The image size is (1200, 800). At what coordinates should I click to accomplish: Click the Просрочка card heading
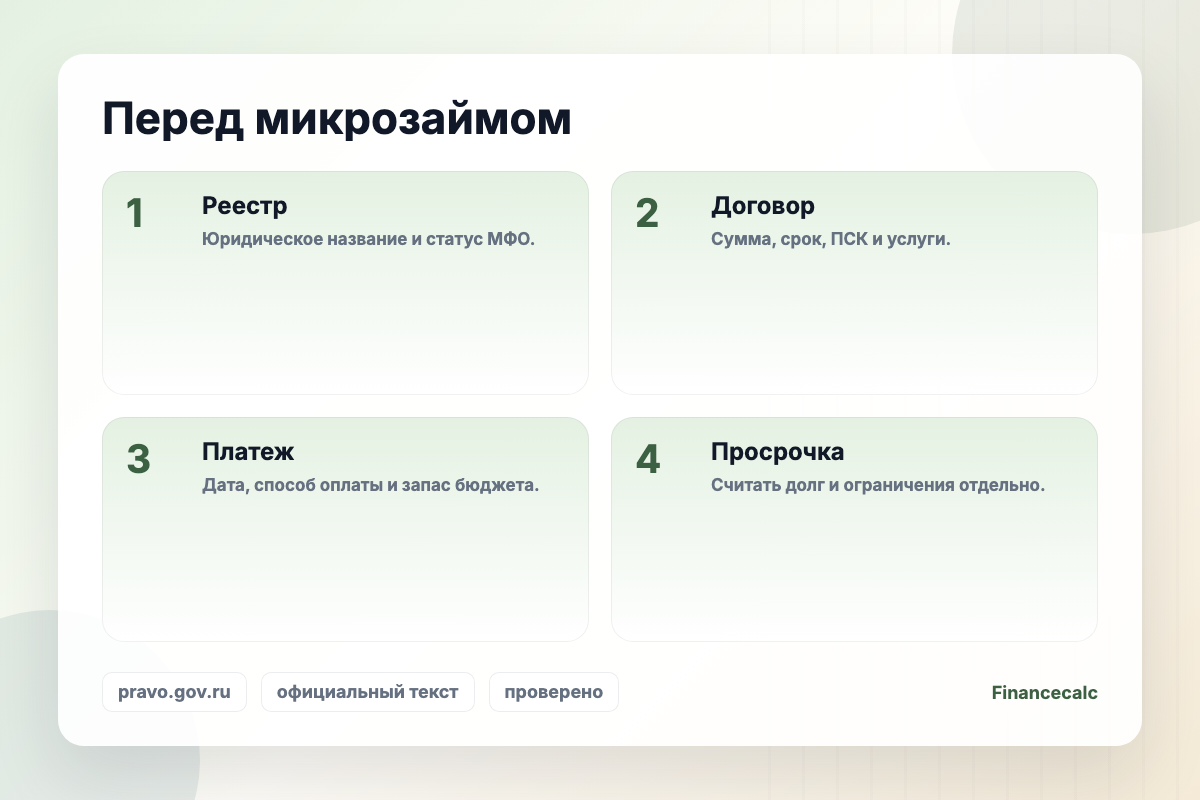click(x=777, y=452)
